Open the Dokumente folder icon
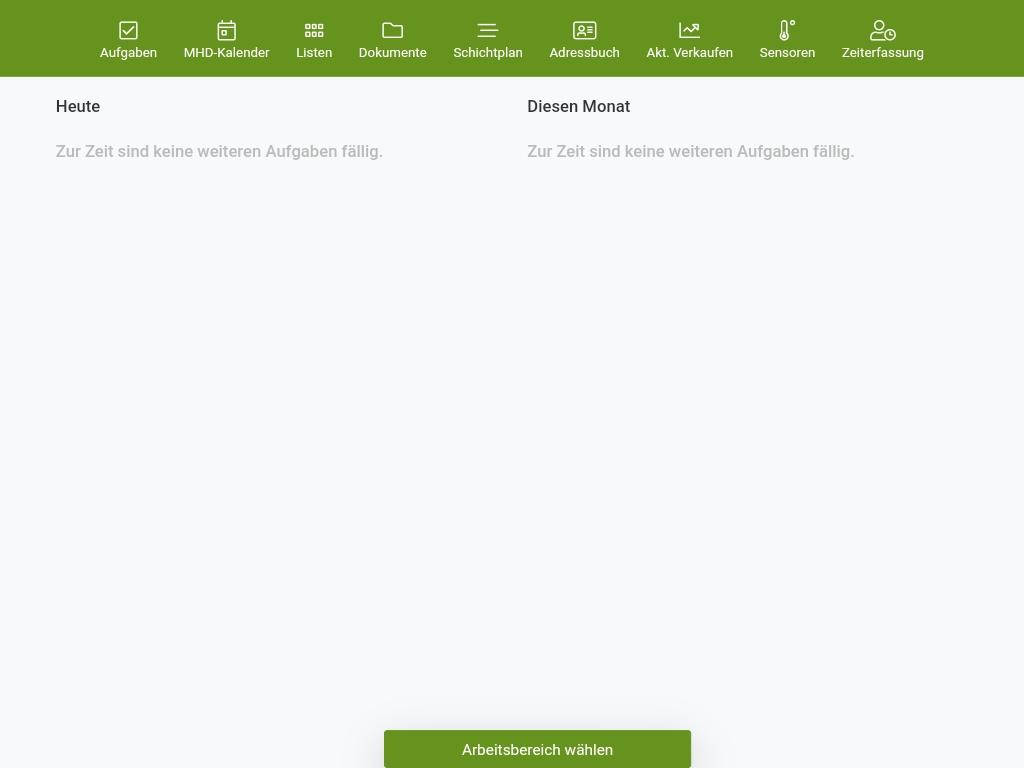Viewport: 1024px width, 768px height. click(392, 30)
